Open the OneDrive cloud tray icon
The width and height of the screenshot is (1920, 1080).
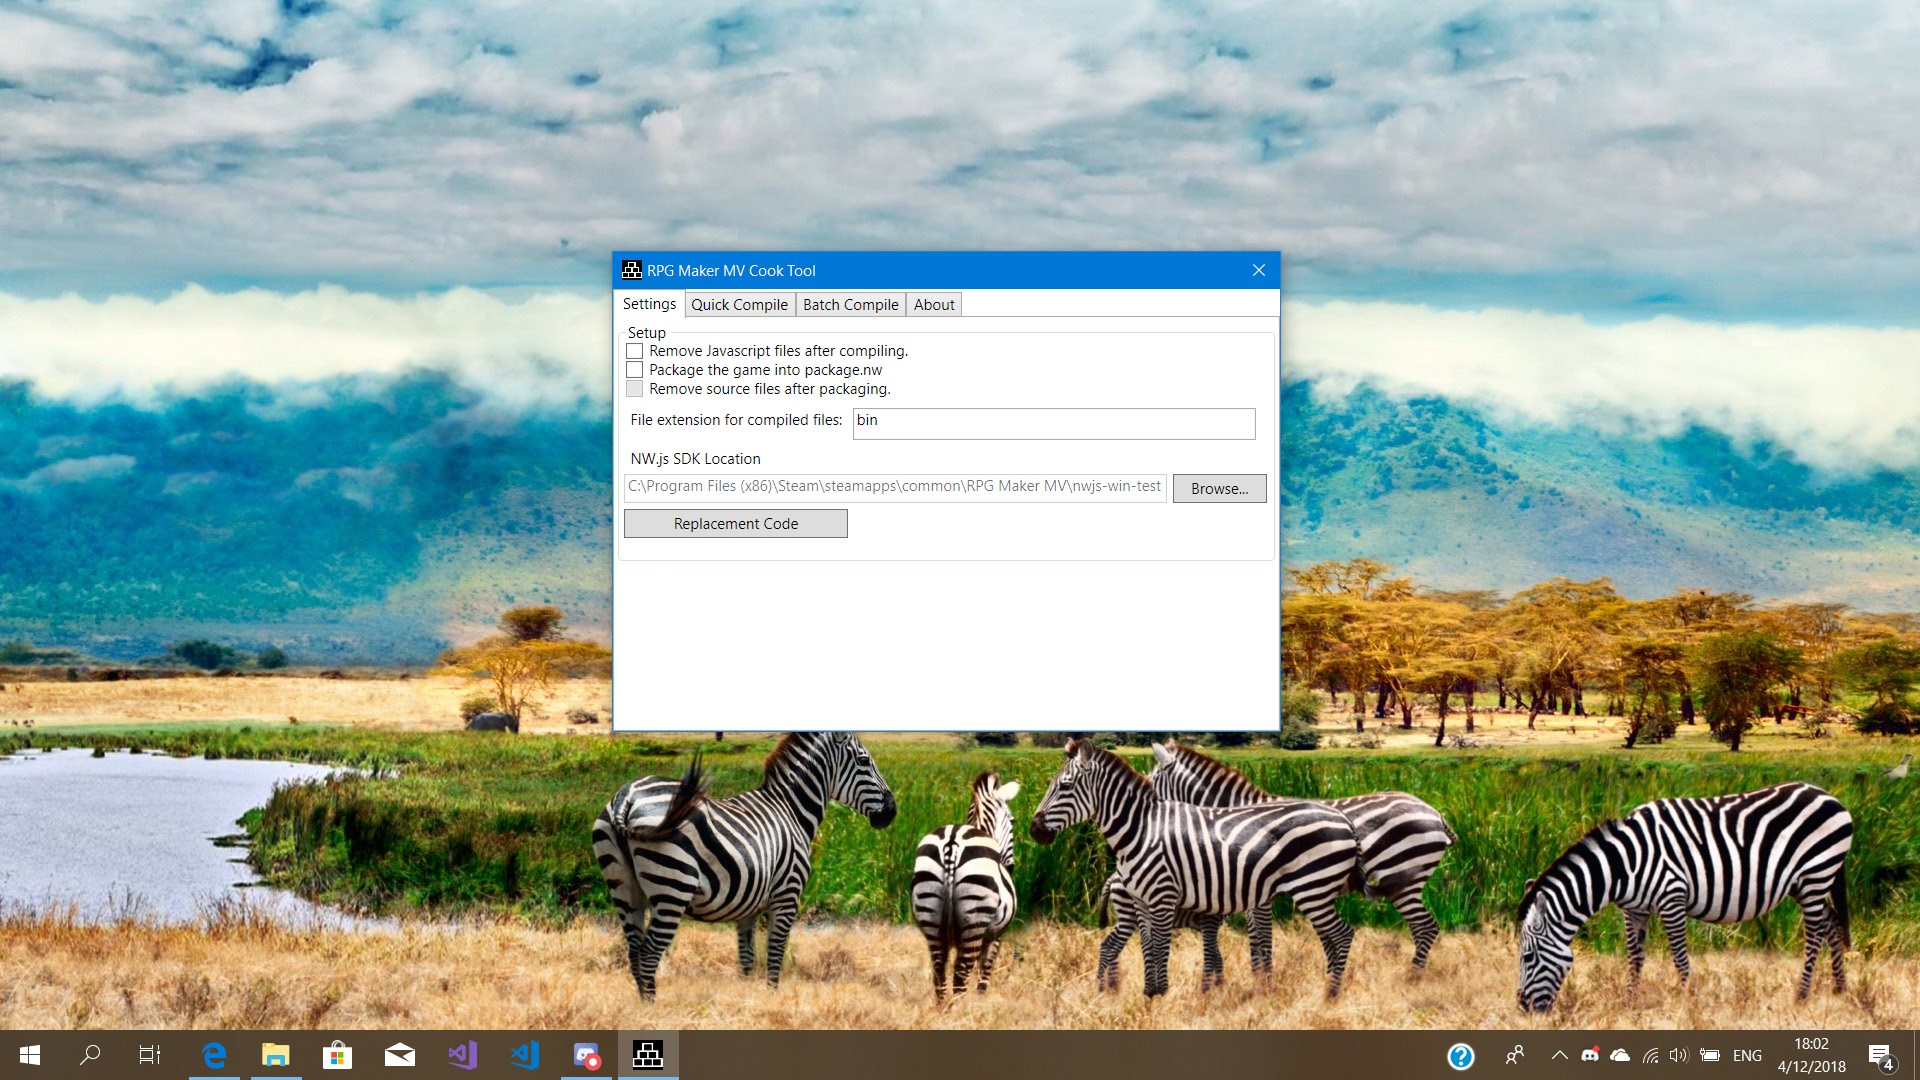pyautogui.click(x=1620, y=1055)
